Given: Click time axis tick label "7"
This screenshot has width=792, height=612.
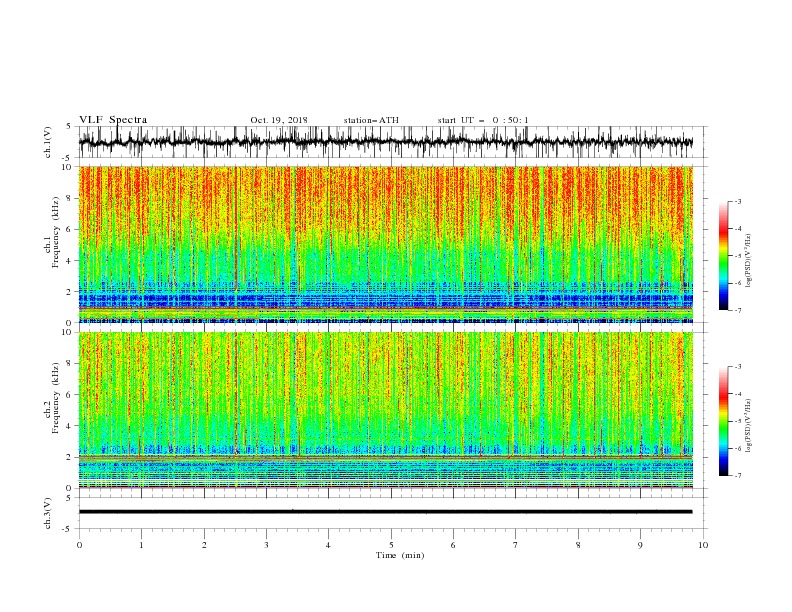Looking at the screenshot, I should [x=515, y=545].
